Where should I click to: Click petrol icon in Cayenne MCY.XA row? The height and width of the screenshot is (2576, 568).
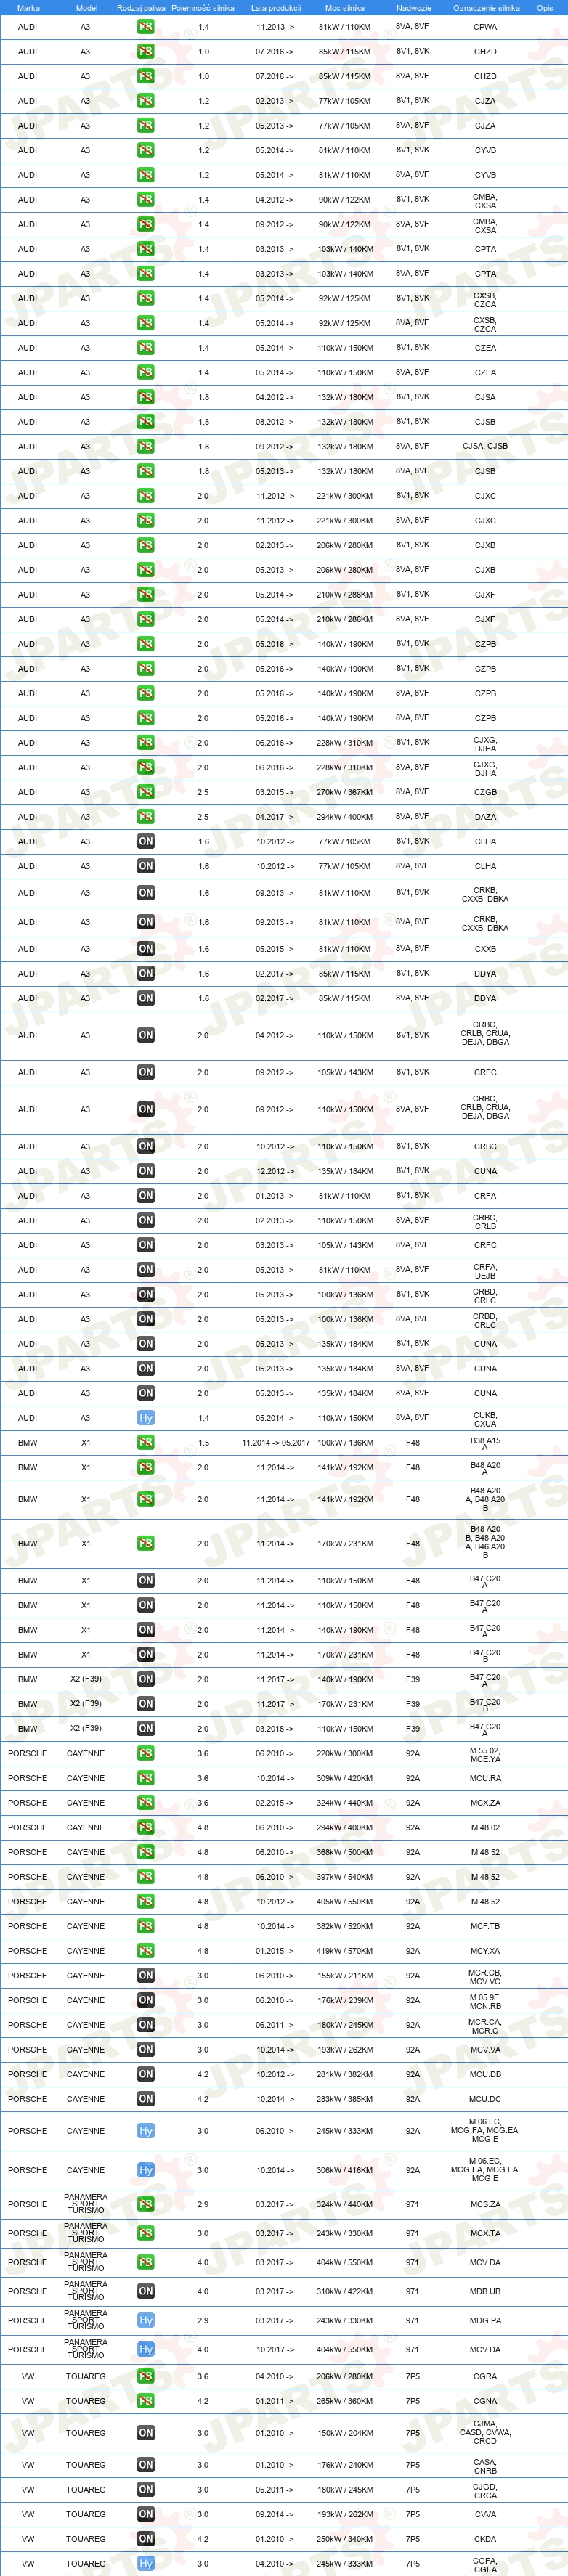click(x=146, y=1951)
